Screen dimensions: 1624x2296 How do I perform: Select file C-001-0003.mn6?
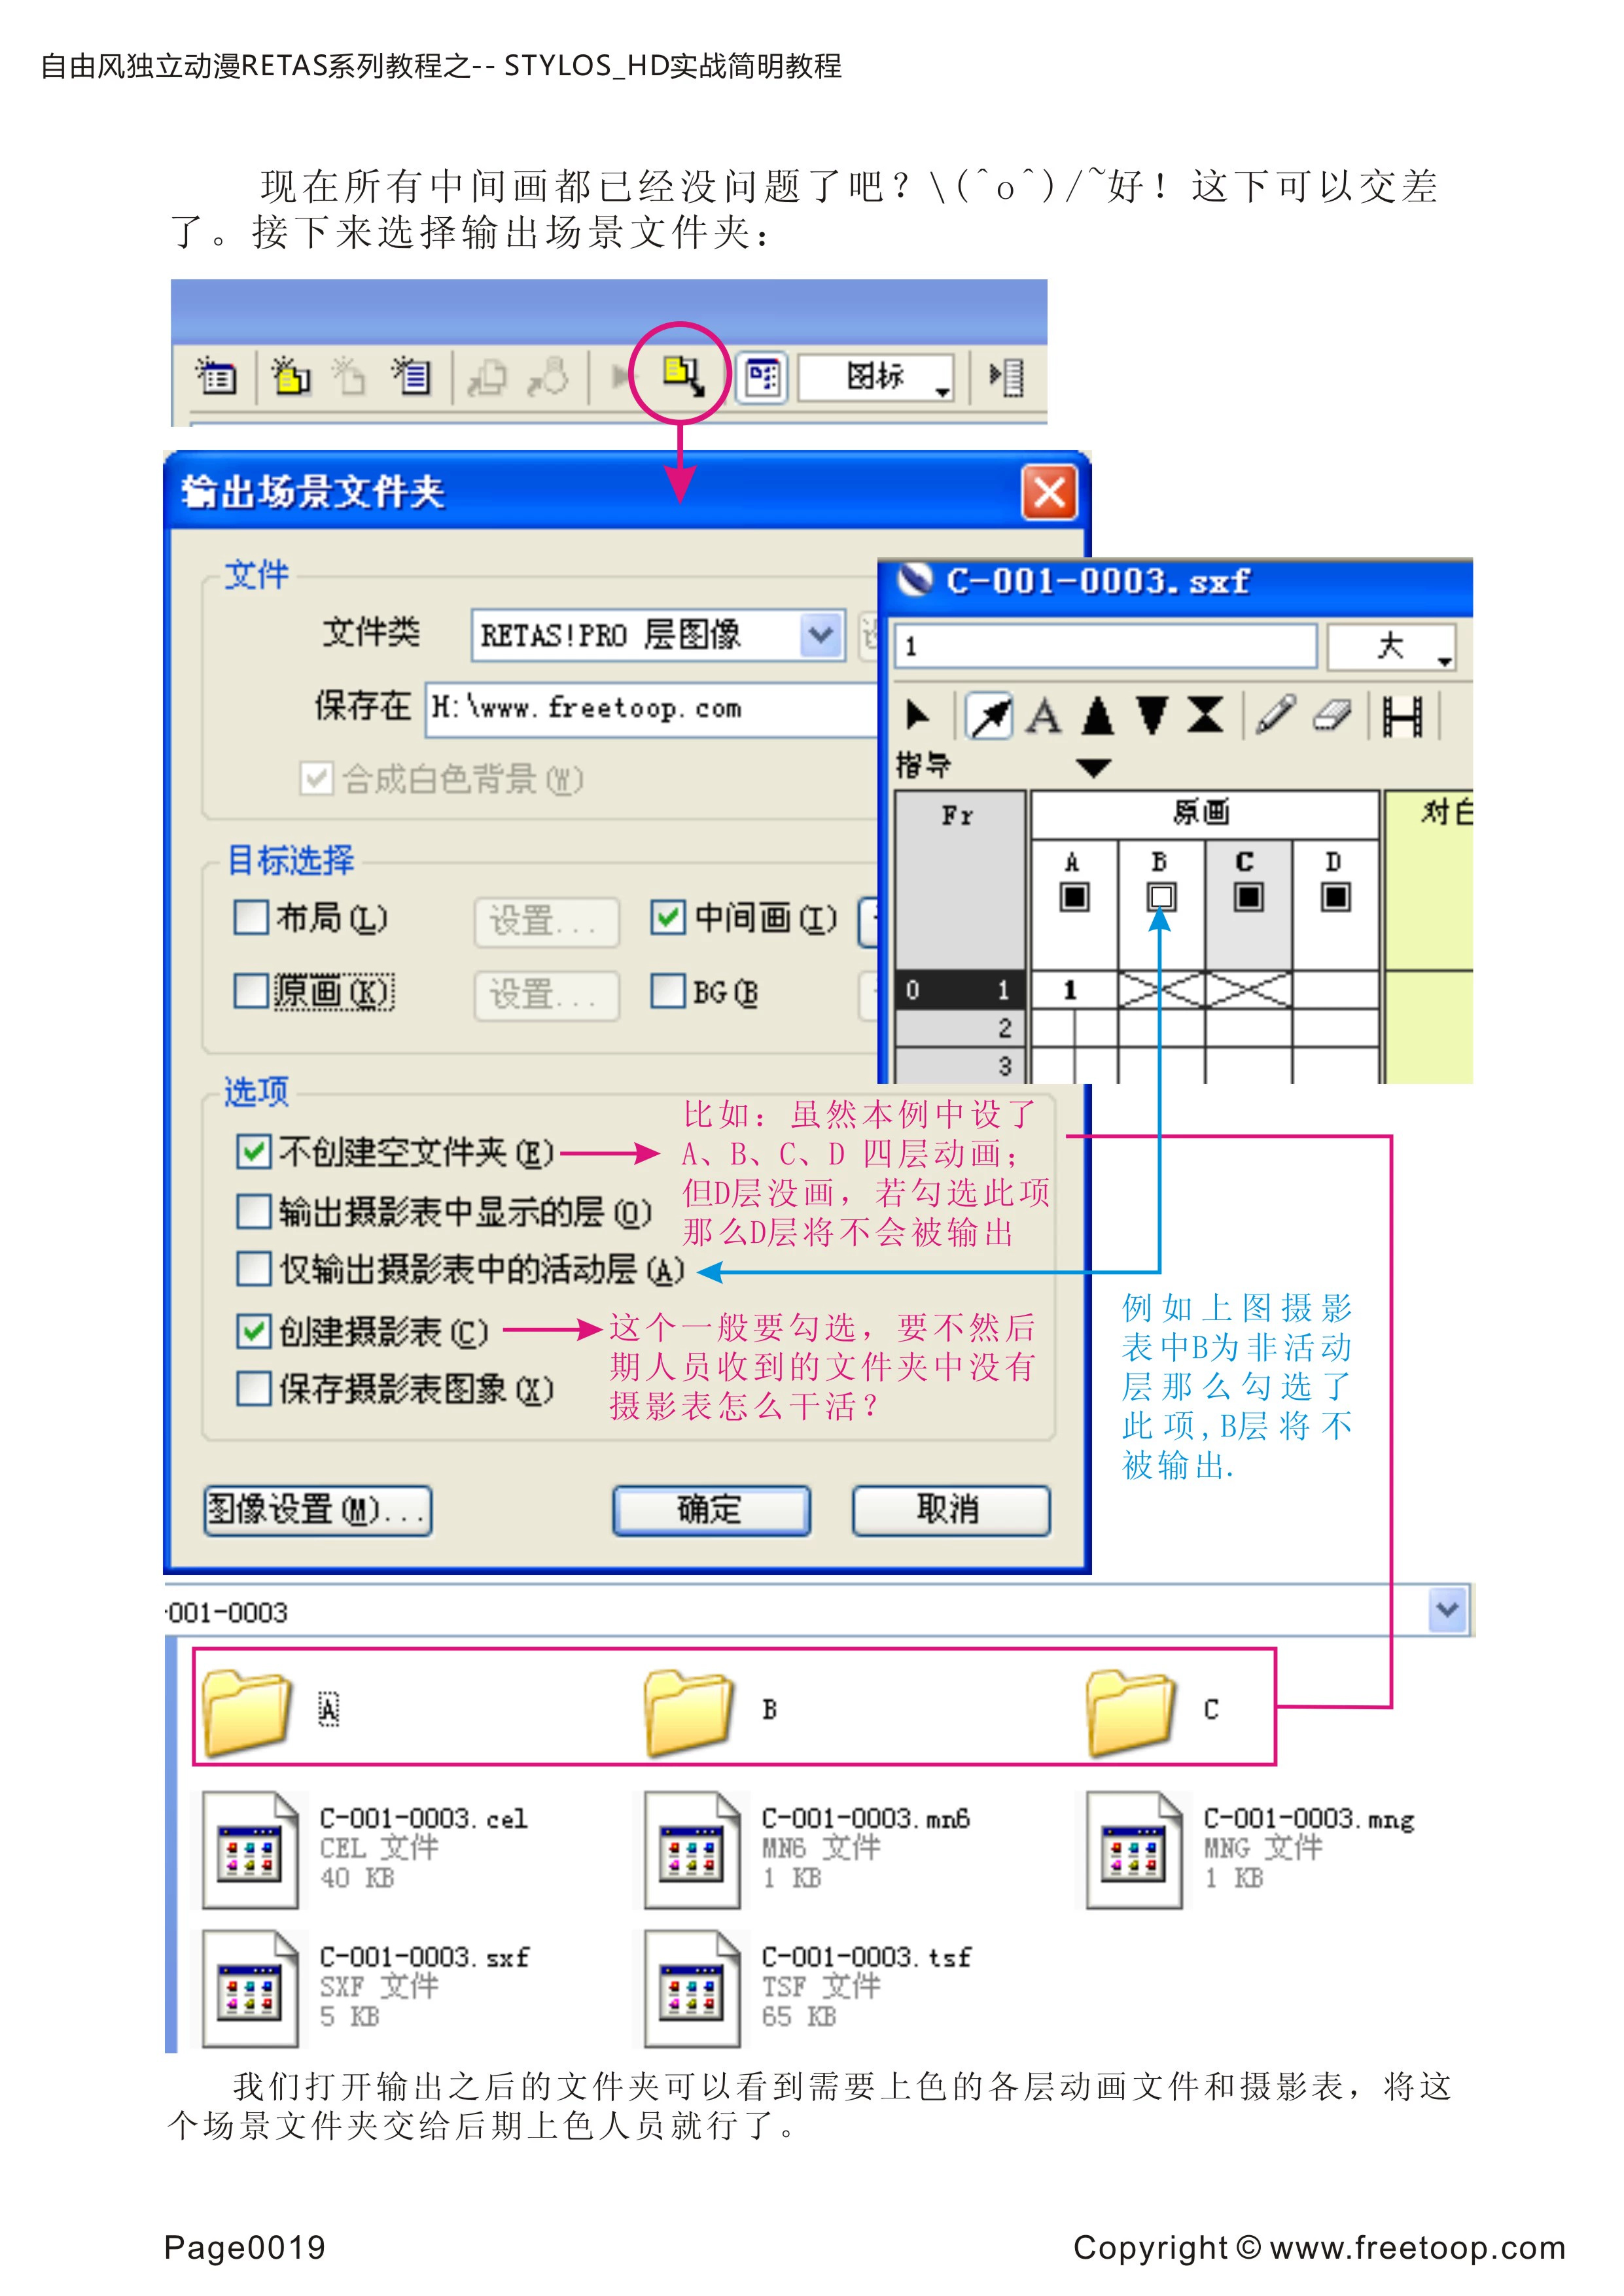pyautogui.click(x=807, y=1850)
